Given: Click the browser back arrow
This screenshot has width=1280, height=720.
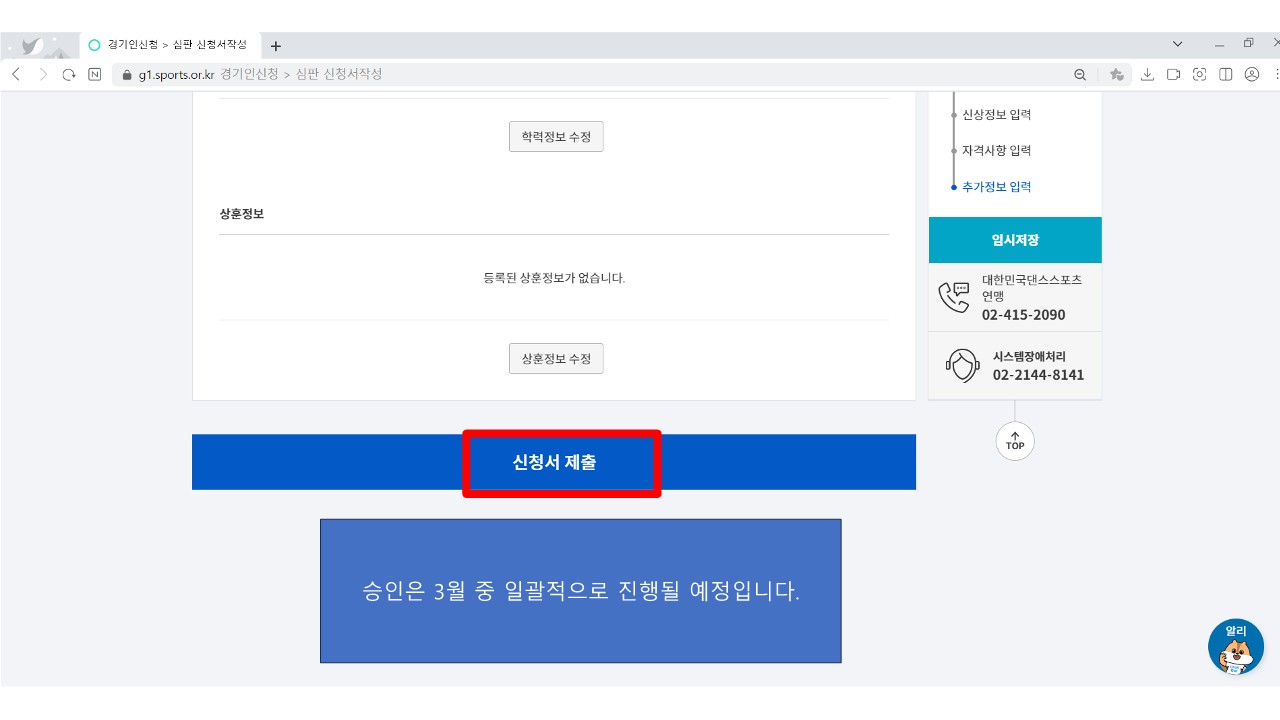Looking at the screenshot, I should (16, 75).
